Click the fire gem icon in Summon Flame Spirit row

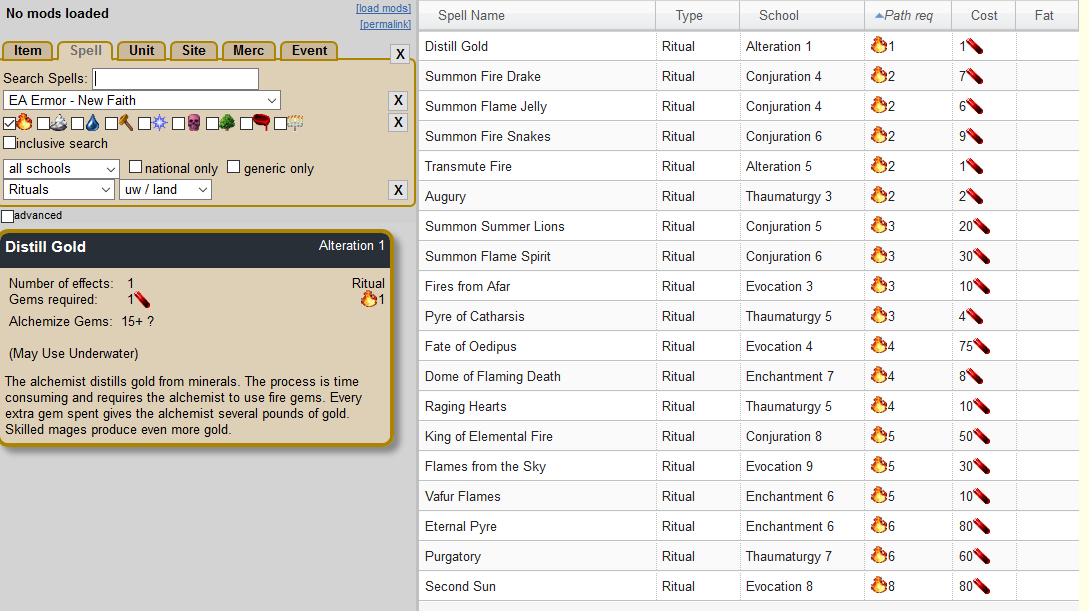[x=981, y=256]
